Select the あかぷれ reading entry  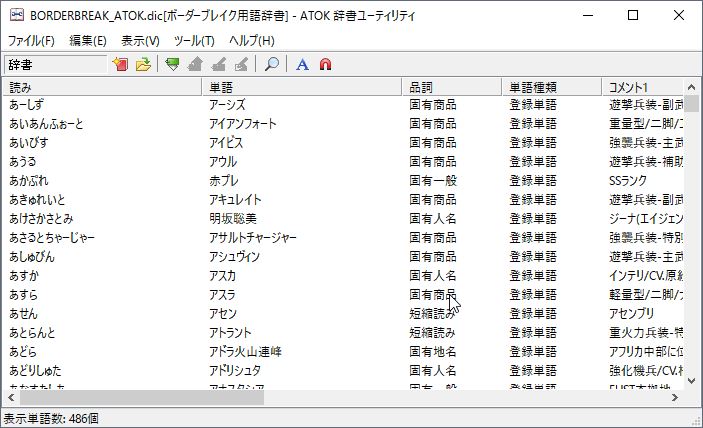click(x=29, y=181)
